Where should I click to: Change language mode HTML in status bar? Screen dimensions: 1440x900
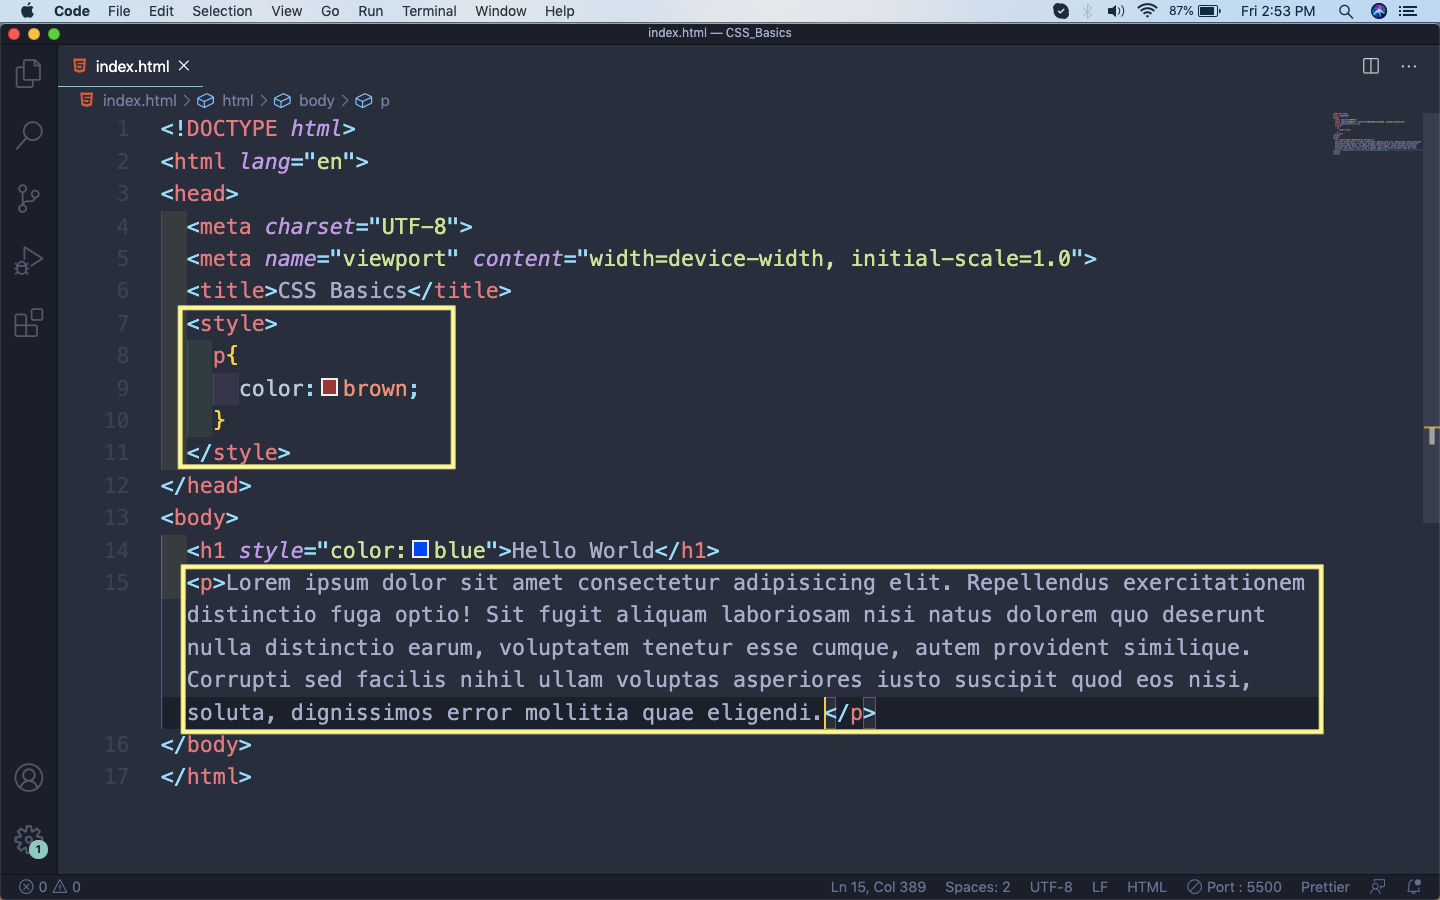tap(1147, 887)
